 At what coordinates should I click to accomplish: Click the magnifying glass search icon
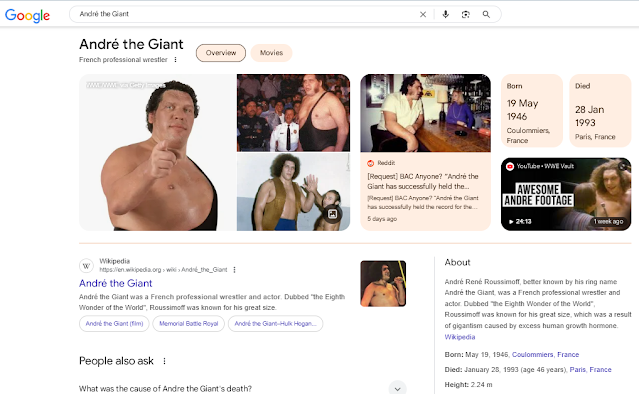[486, 14]
